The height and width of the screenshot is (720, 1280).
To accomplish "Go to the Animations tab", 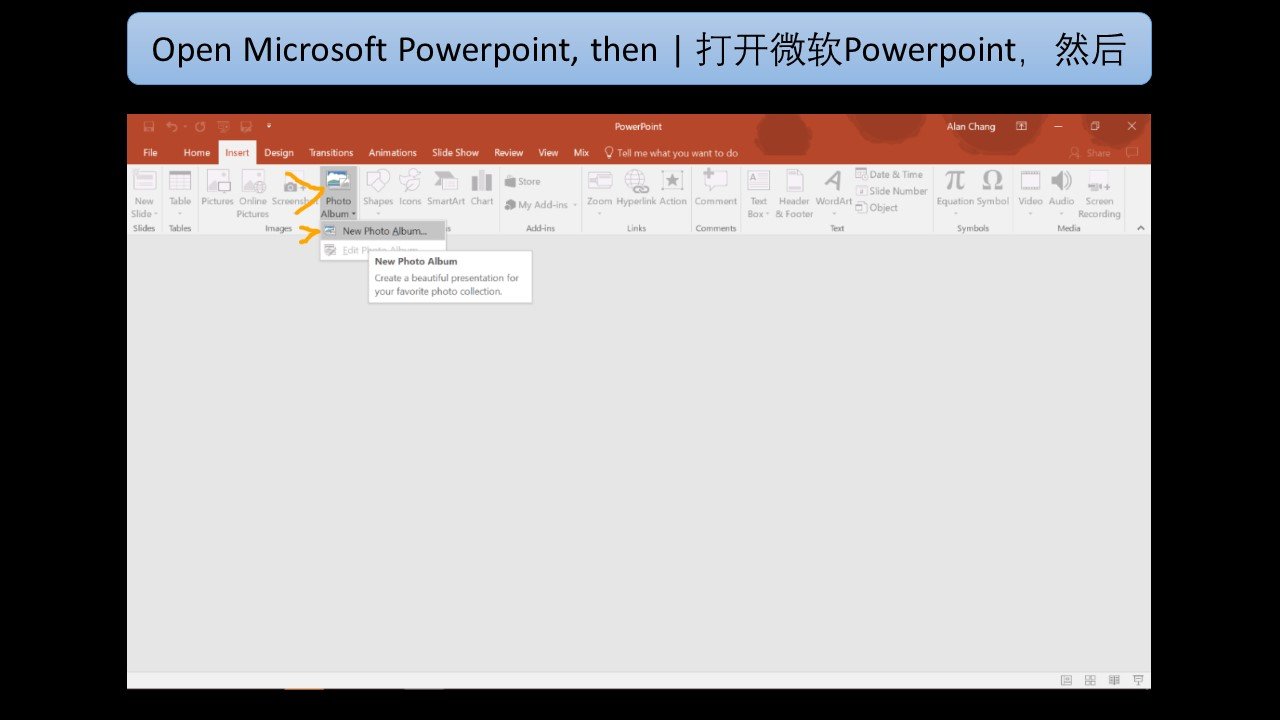I will coord(392,153).
